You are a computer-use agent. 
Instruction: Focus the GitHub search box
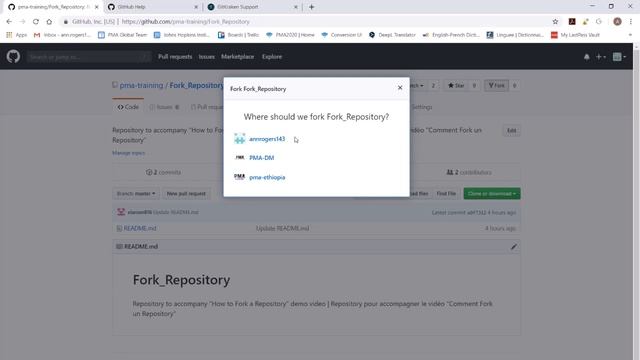point(89,57)
